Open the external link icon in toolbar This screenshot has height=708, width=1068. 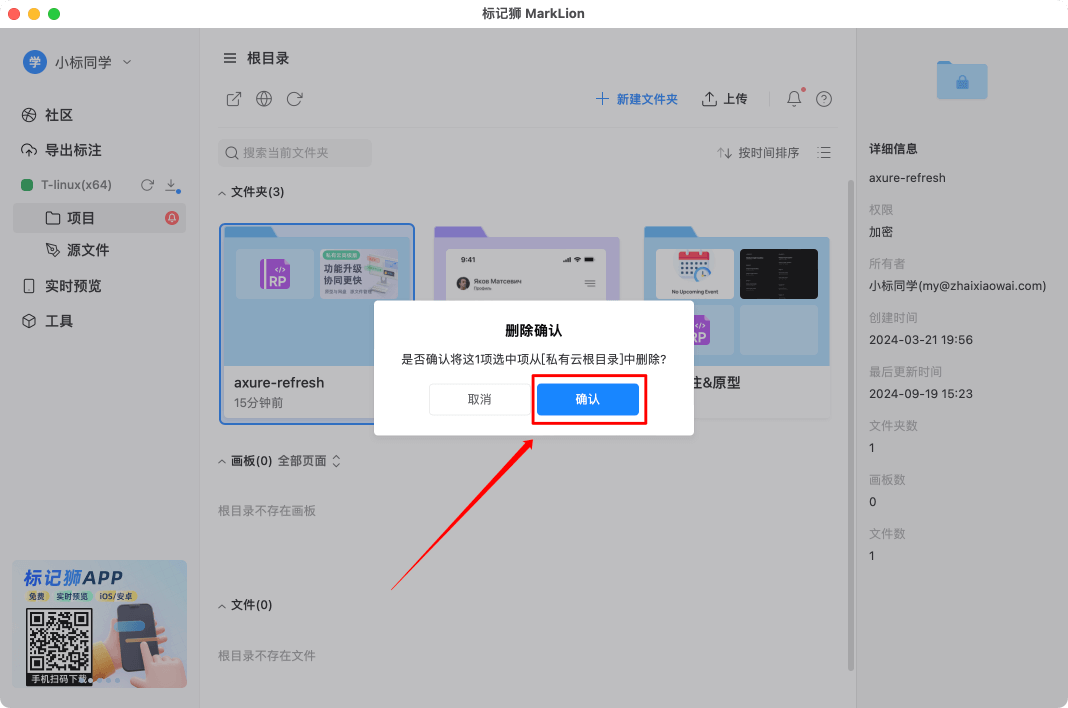233,99
